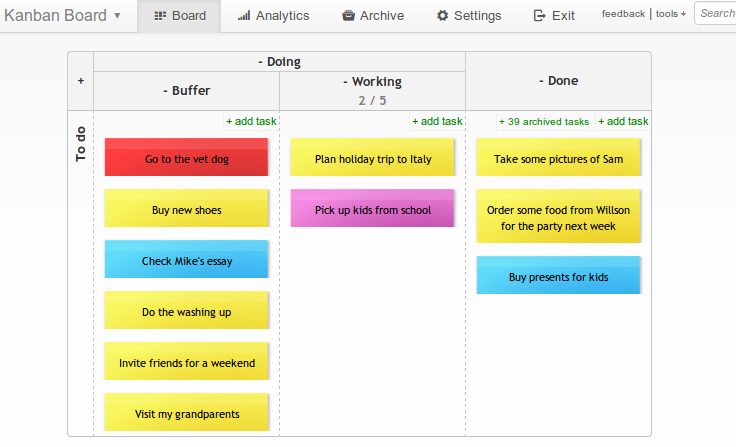
Task: Select red card Go to the vet dog
Action: click(187, 158)
